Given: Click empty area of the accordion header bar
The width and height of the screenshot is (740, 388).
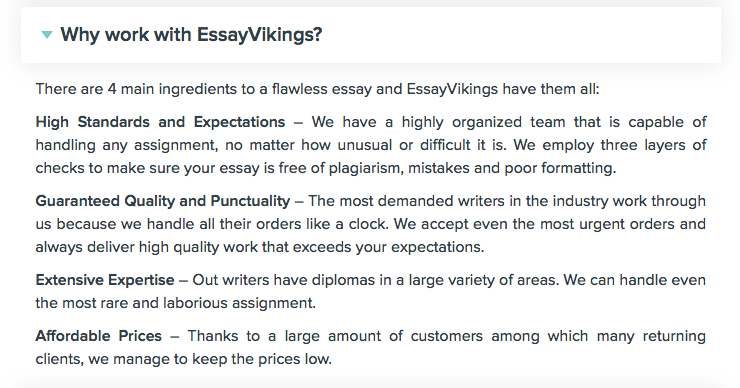Looking at the screenshot, I should (519, 35).
